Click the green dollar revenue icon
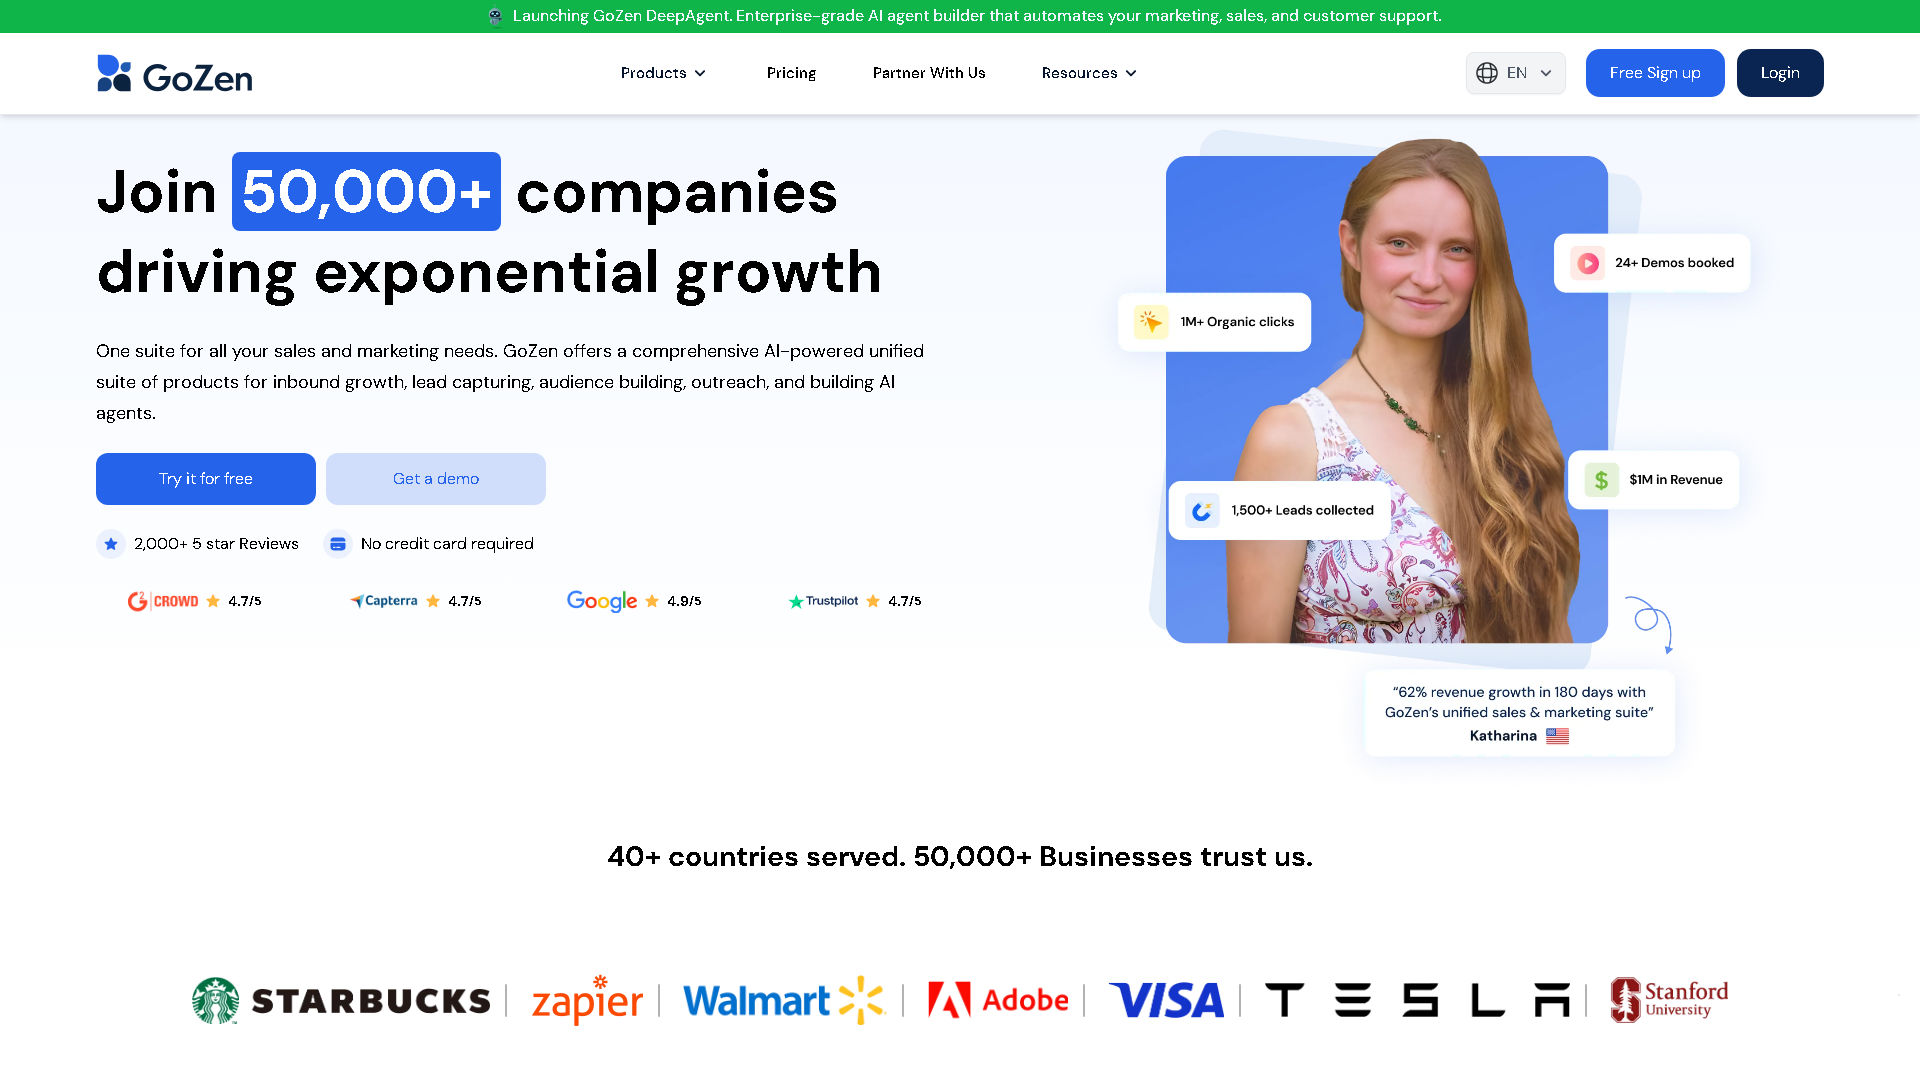This screenshot has width=1920, height=1080. point(1601,480)
